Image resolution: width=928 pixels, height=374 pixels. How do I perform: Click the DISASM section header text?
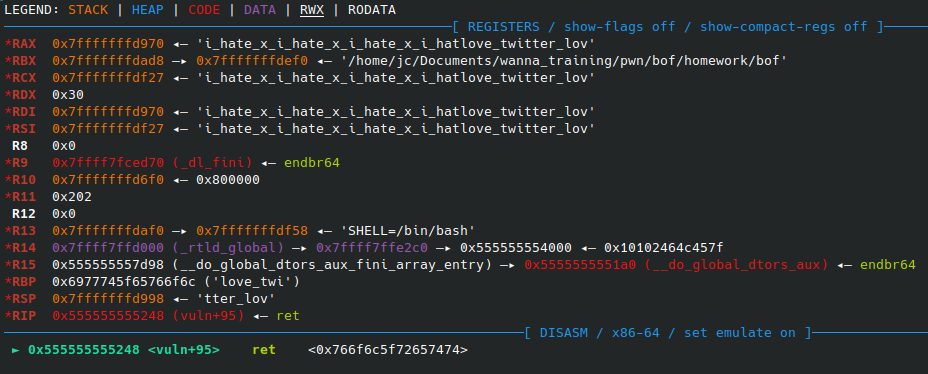(668, 332)
